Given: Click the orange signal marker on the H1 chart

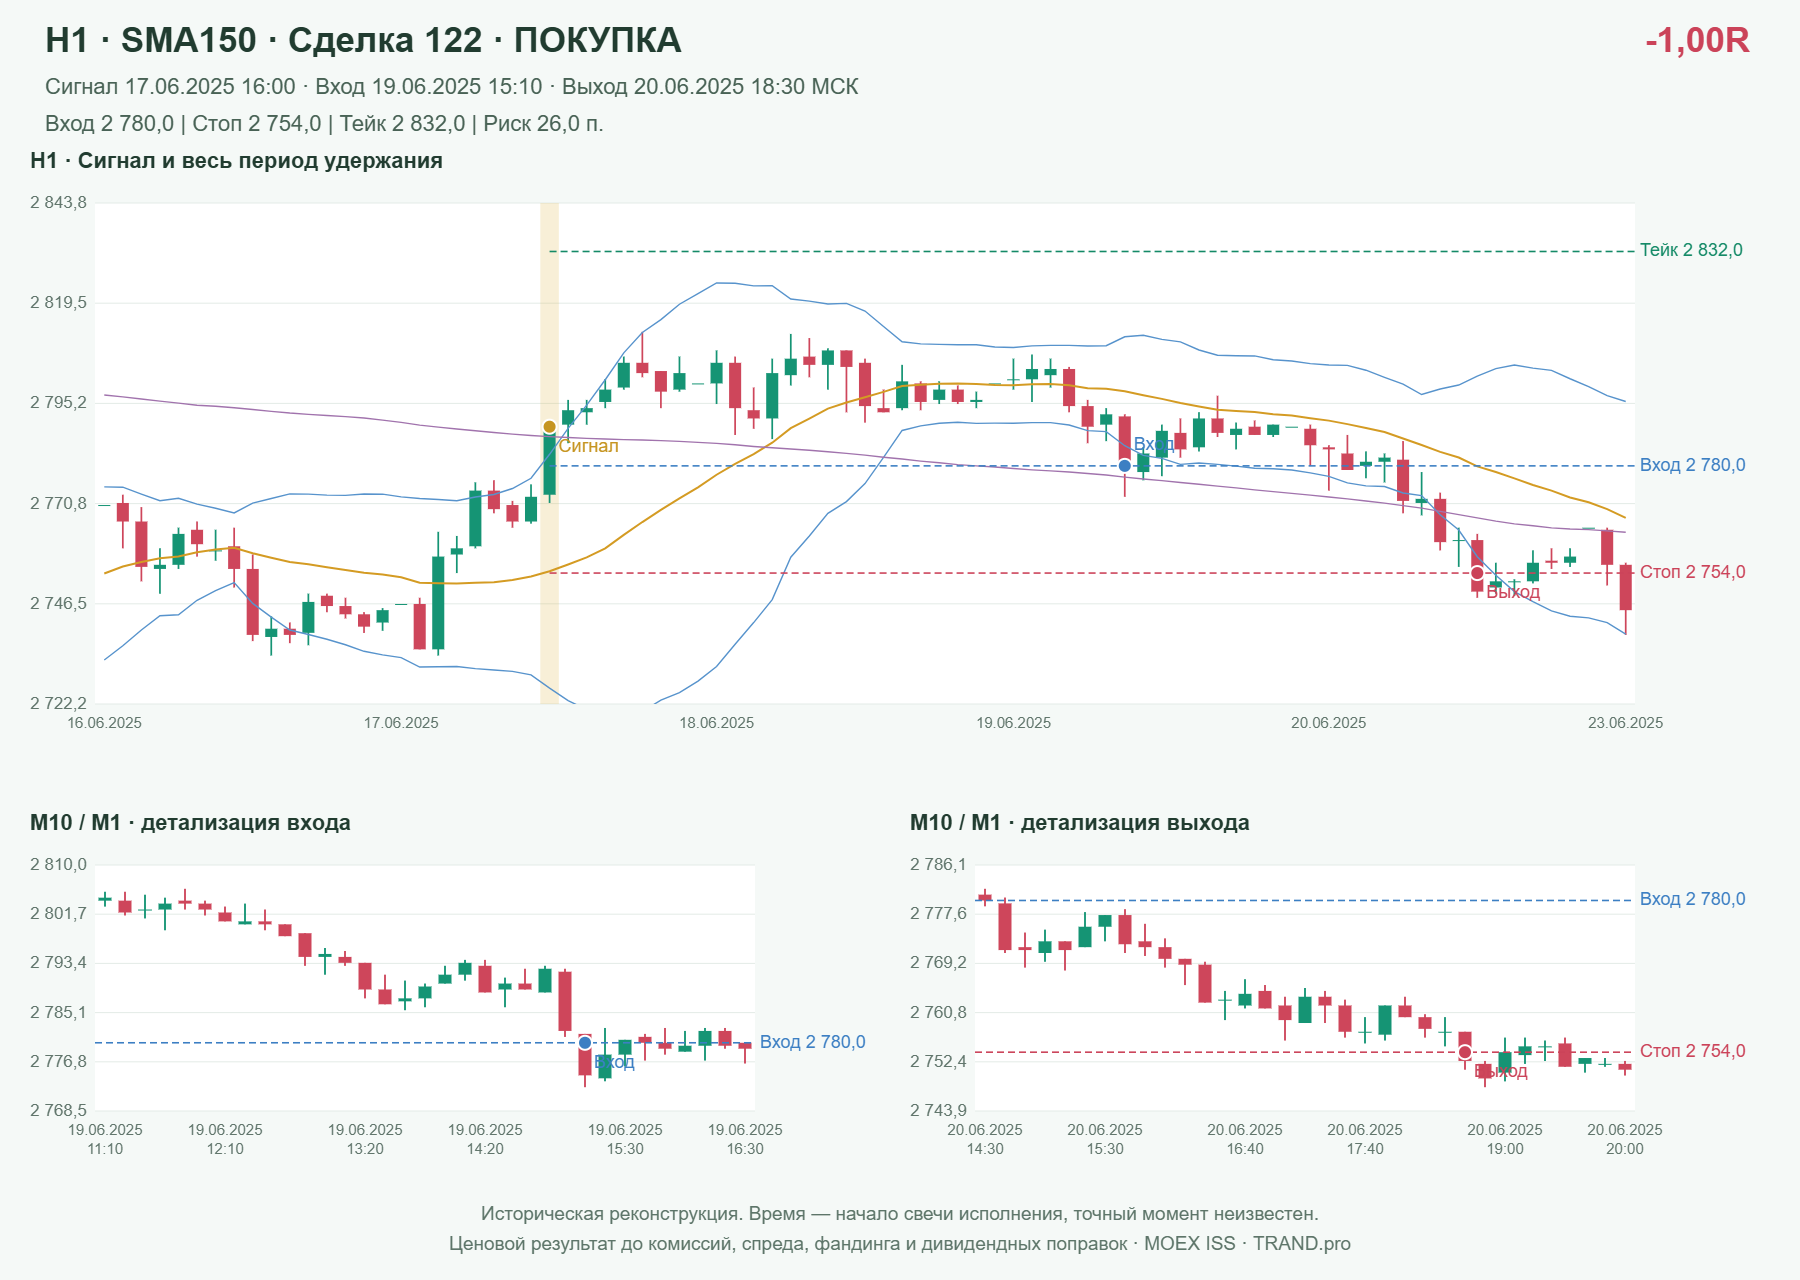Looking at the screenshot, I should click(x=549, y=427).
